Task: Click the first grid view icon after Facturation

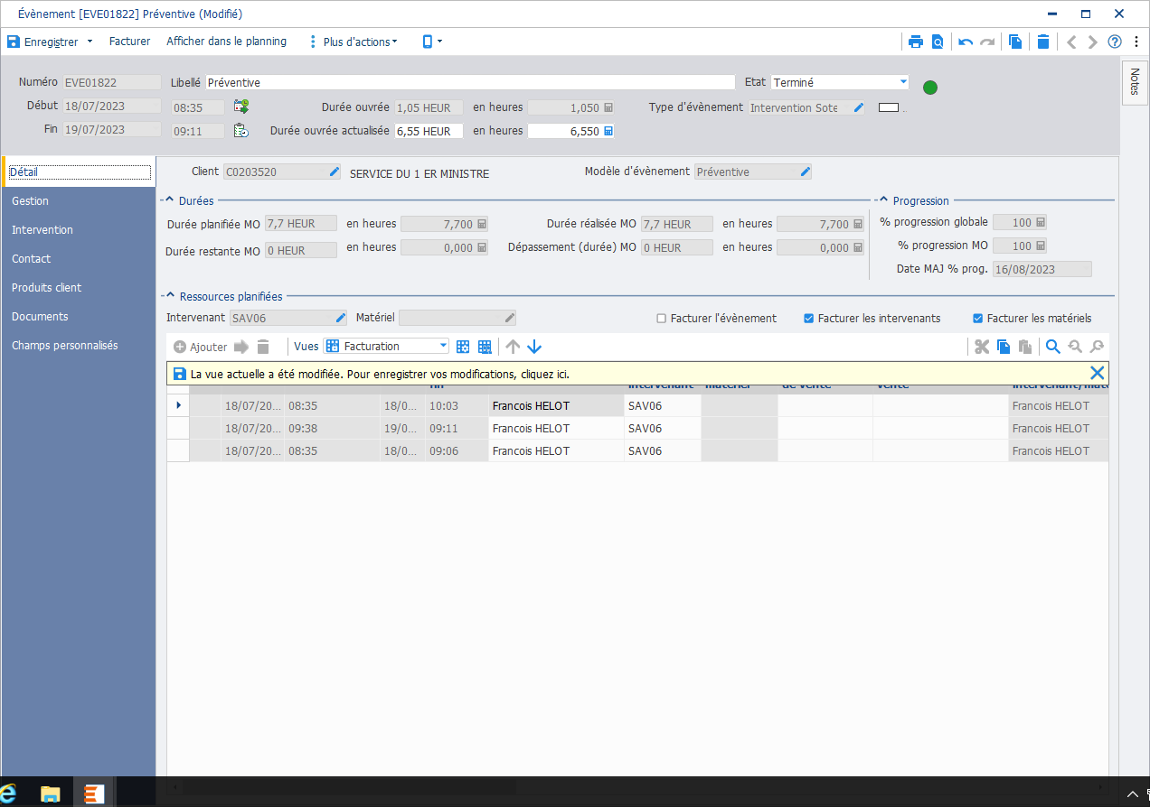Action: (x=463, y=347)
